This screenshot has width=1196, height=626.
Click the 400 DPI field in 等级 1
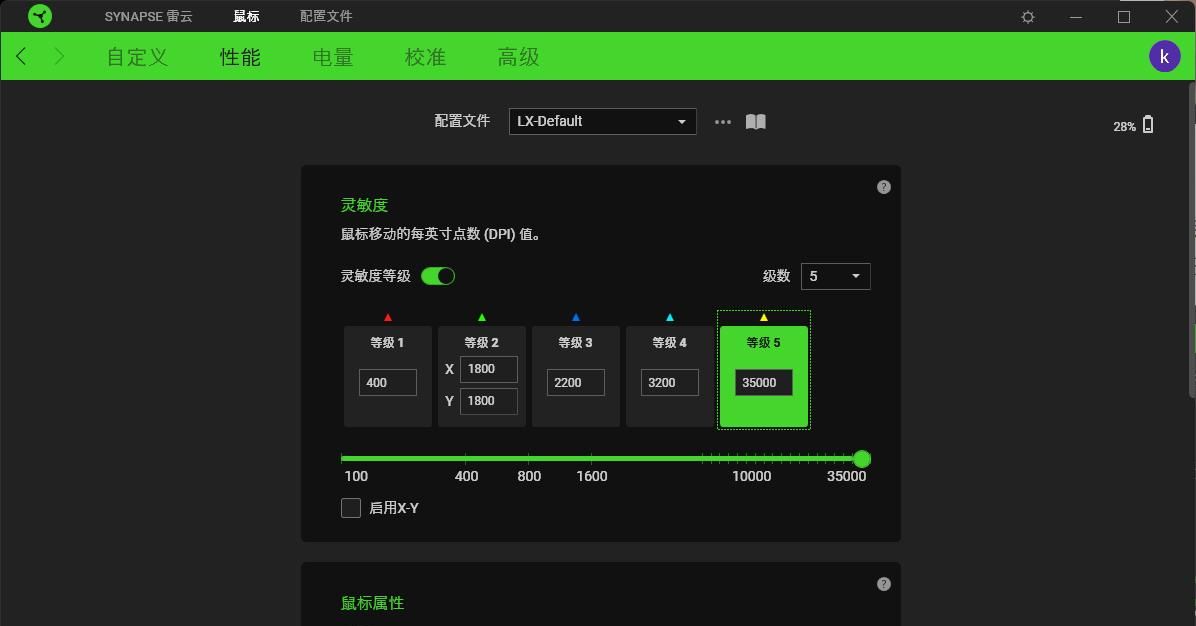(387, 383)
